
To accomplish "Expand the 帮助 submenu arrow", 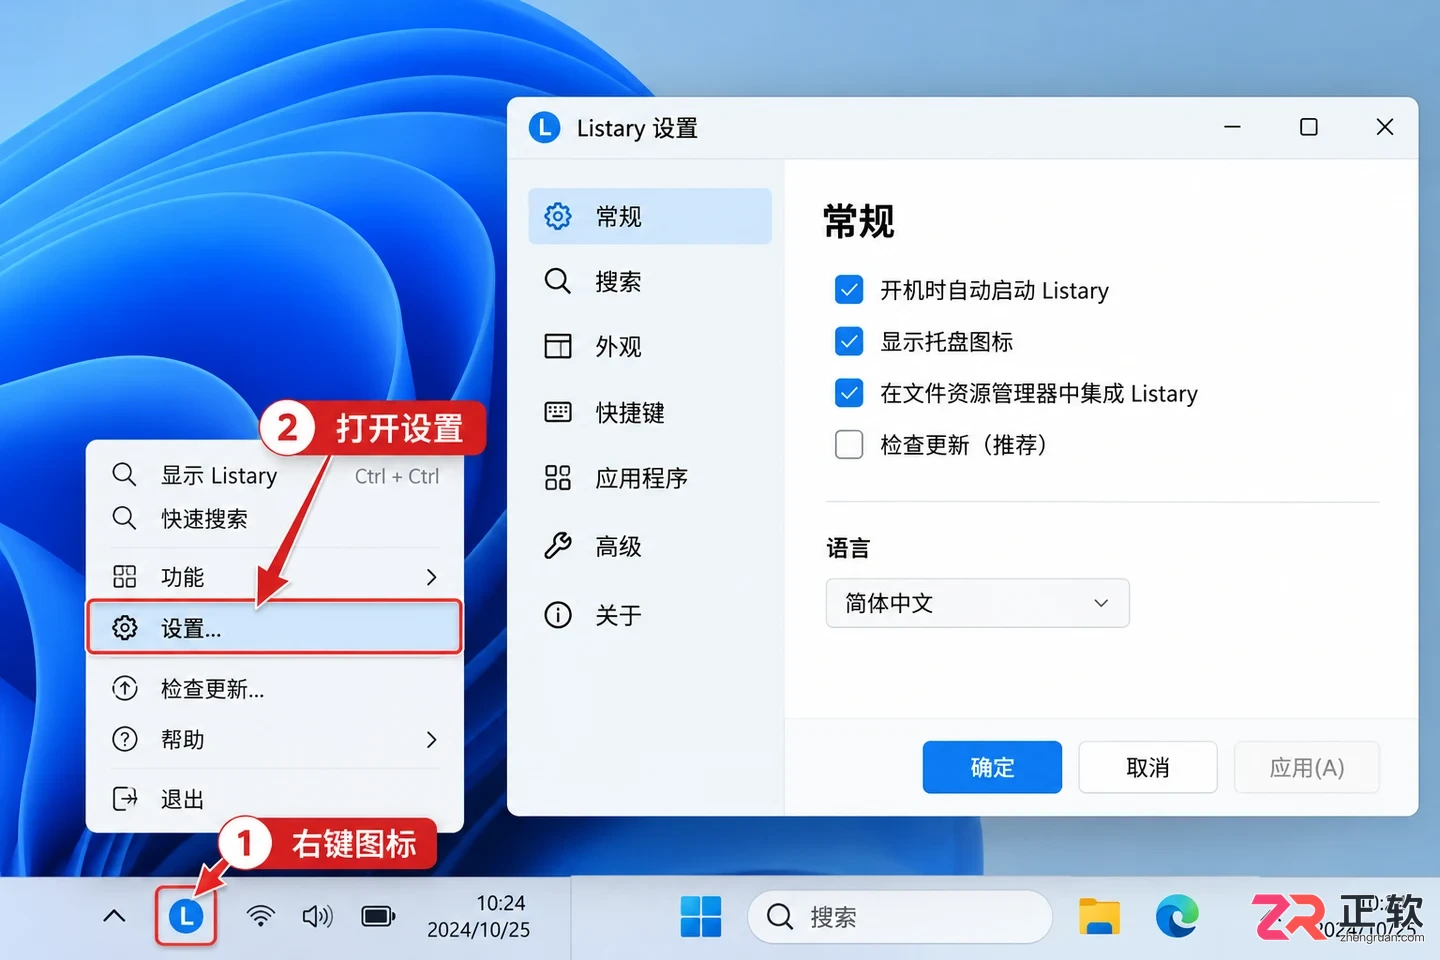I will (x=432, y=739).
